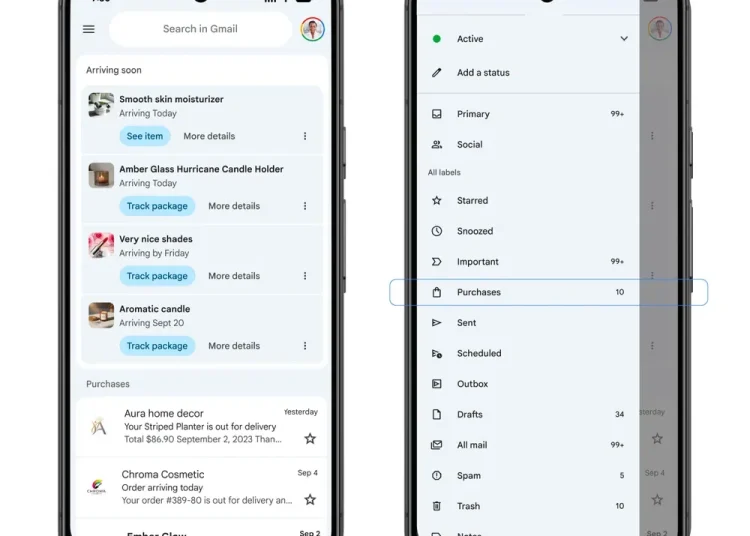The image size is (750, 536).
Task: Open More details for Smooth skin moisturizer
Action: click(x=209, y=136)
